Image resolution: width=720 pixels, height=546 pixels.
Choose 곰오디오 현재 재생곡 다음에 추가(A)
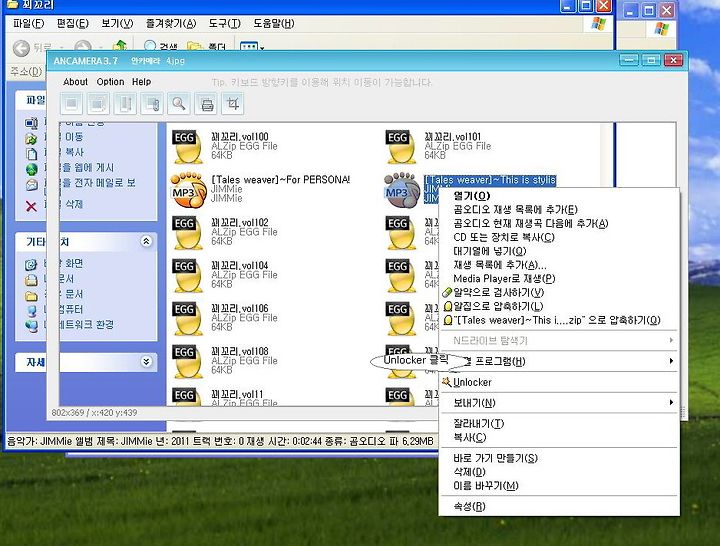(x=559, y=223)
